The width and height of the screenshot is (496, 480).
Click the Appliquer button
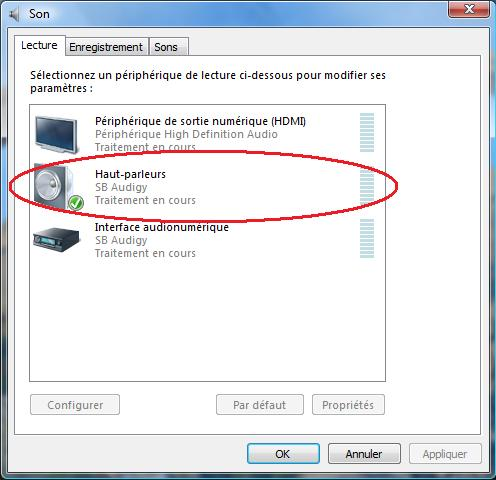[x=445, y=454]
